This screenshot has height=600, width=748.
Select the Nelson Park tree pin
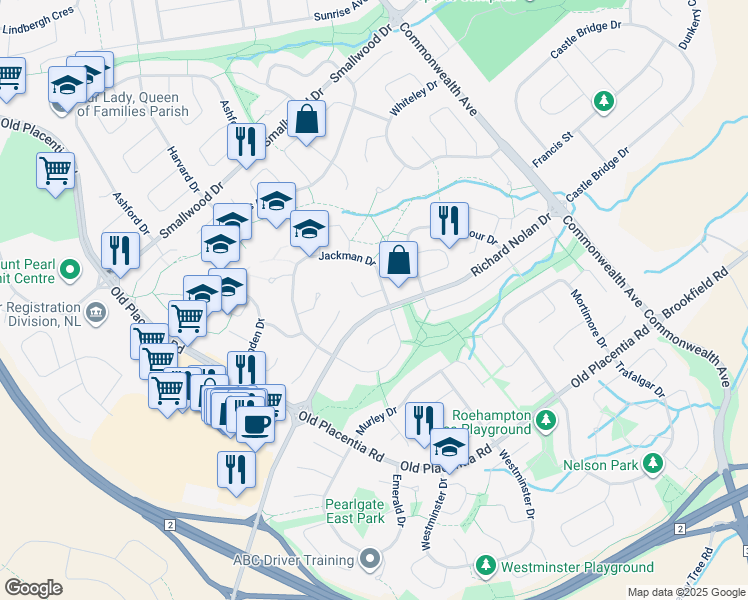(x=653, y=464)
